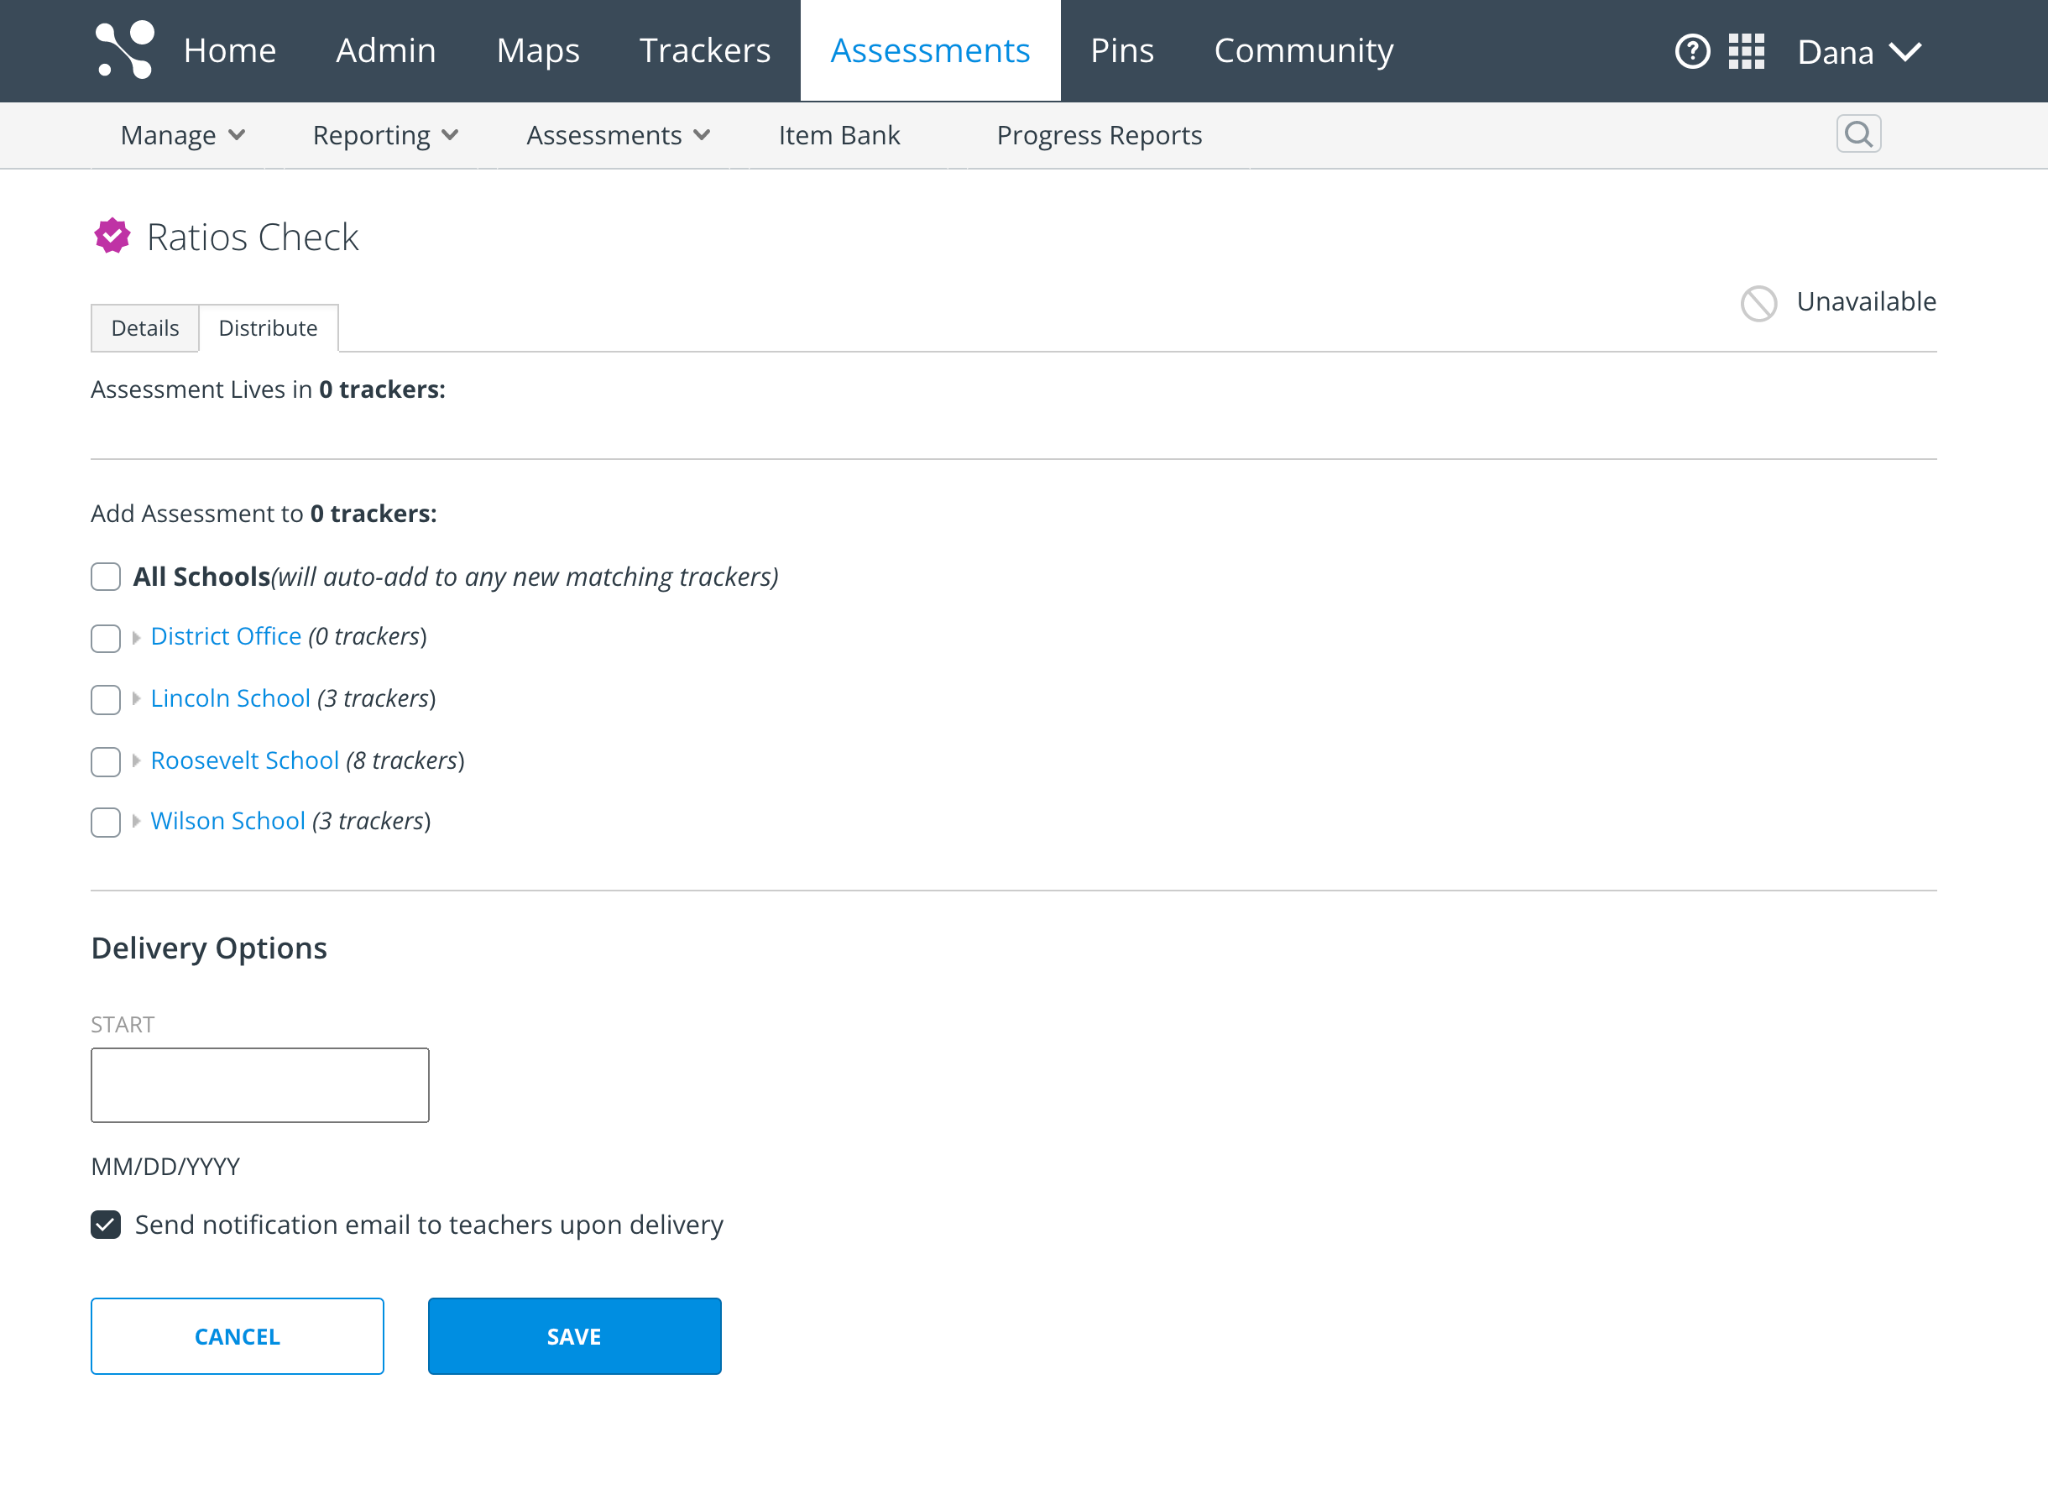Select the Wilson School checkbox

tap(106, 822)
